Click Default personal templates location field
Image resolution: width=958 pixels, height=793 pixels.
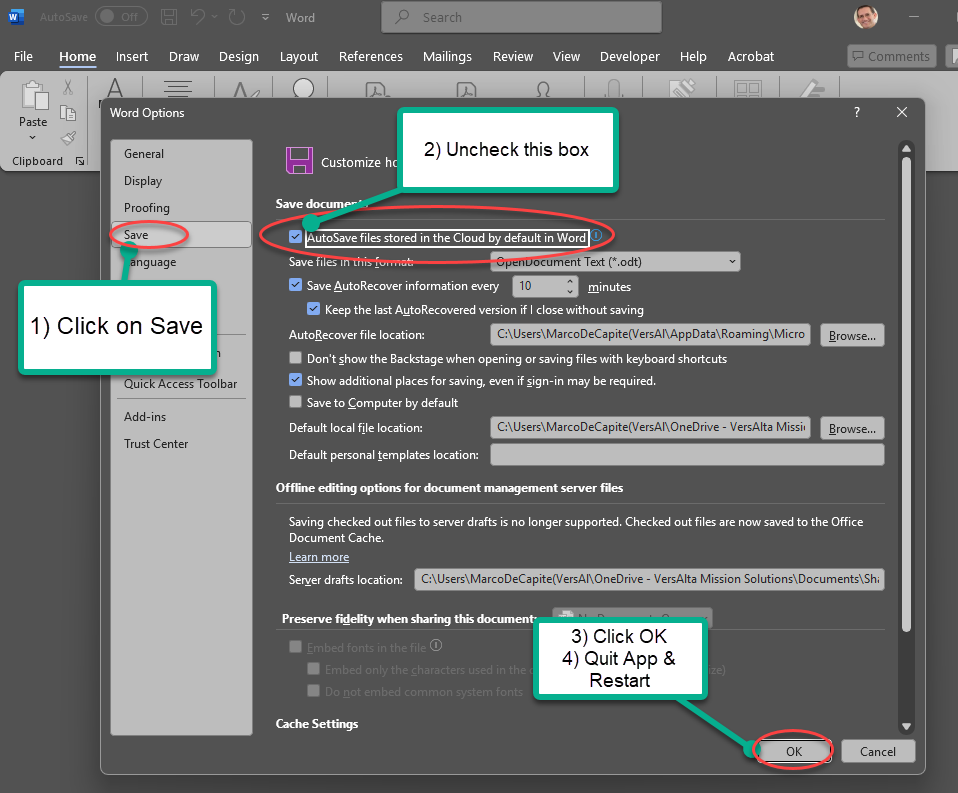coord(687,455)
